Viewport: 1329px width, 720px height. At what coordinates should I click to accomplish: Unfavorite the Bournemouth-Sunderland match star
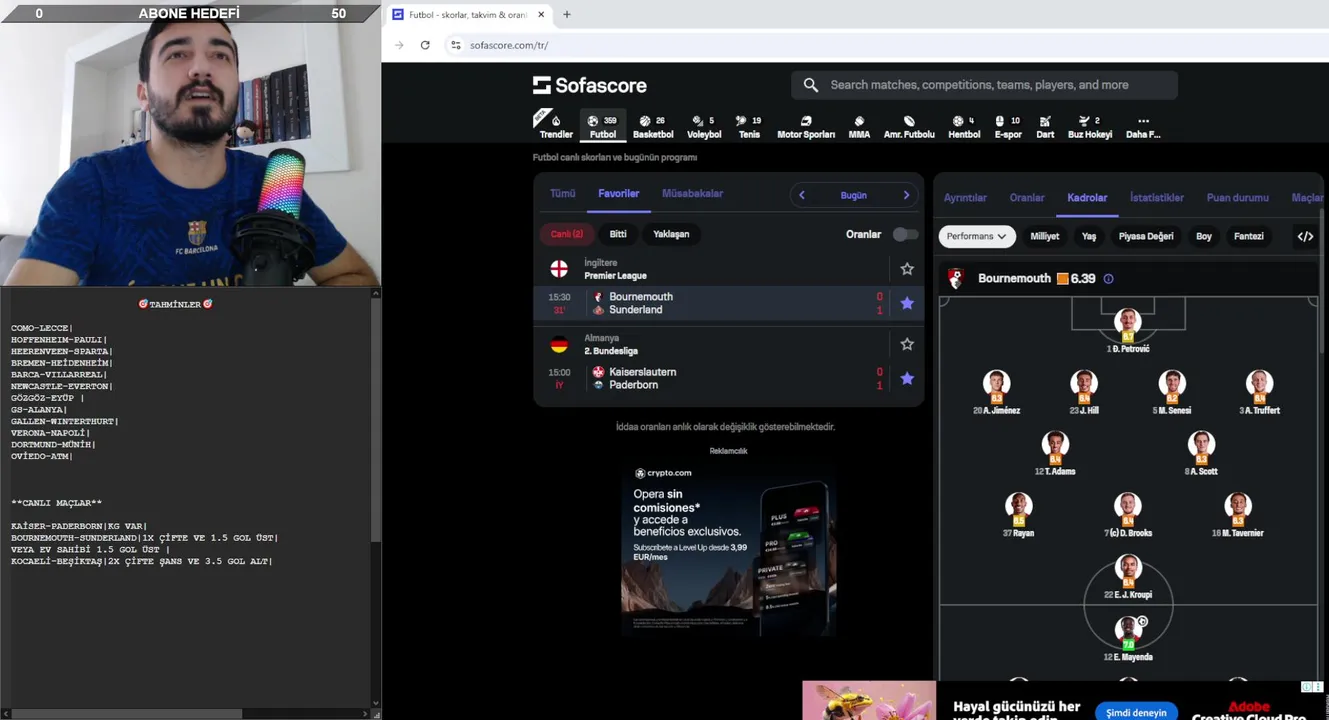(907, 303)
